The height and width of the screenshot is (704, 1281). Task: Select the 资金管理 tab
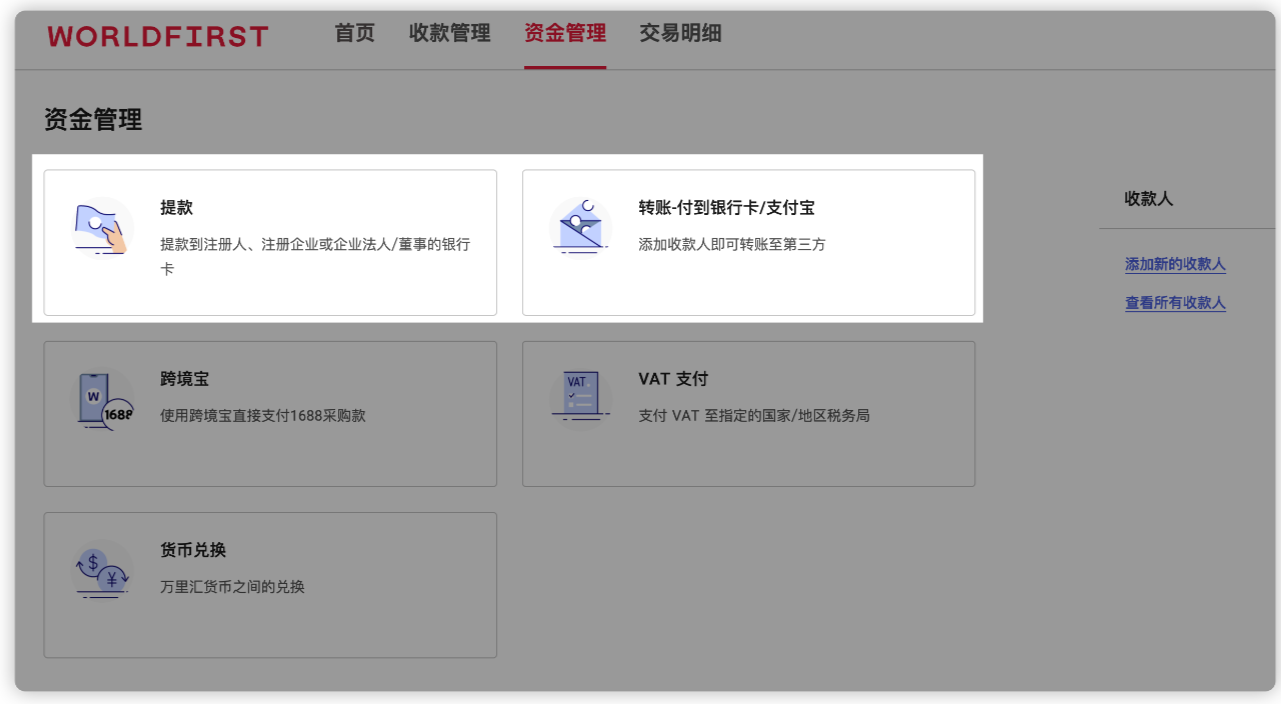click(x=565, y=34)
